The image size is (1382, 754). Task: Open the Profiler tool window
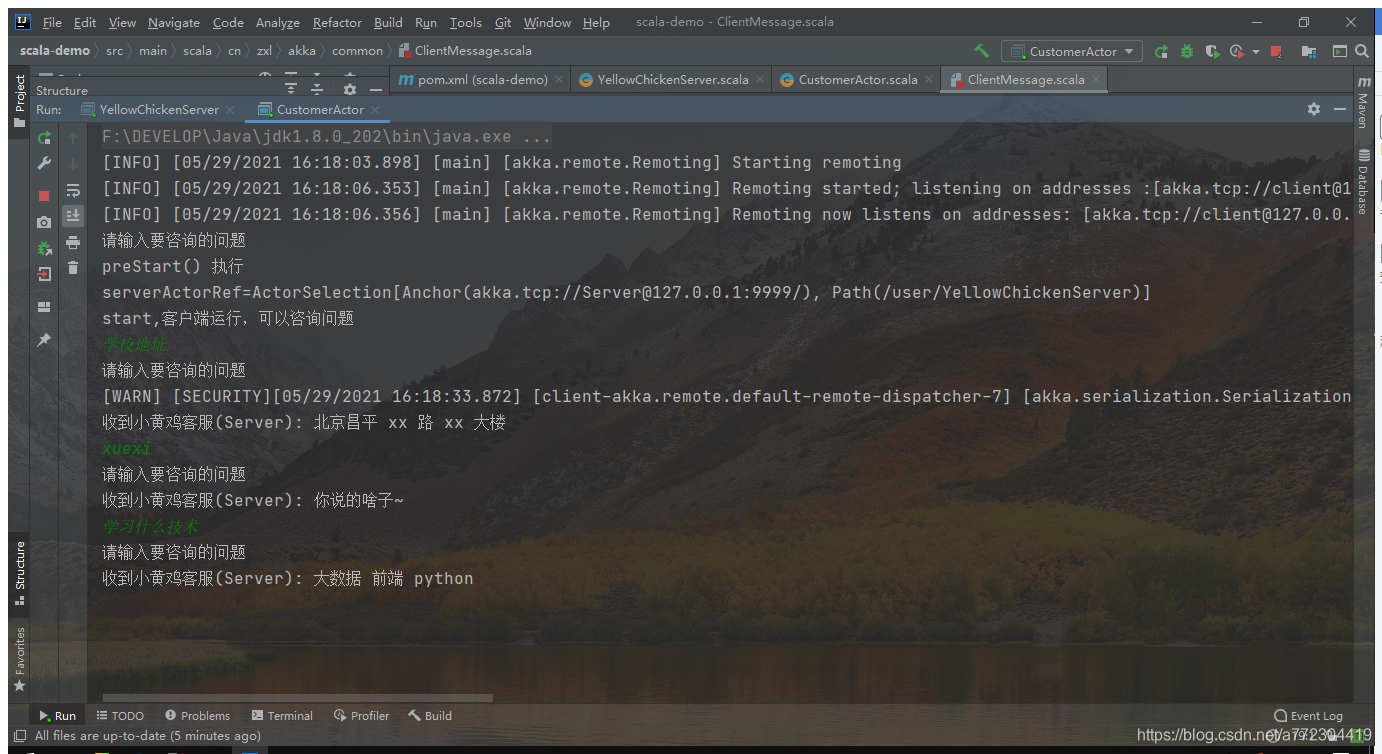point(361,715)
